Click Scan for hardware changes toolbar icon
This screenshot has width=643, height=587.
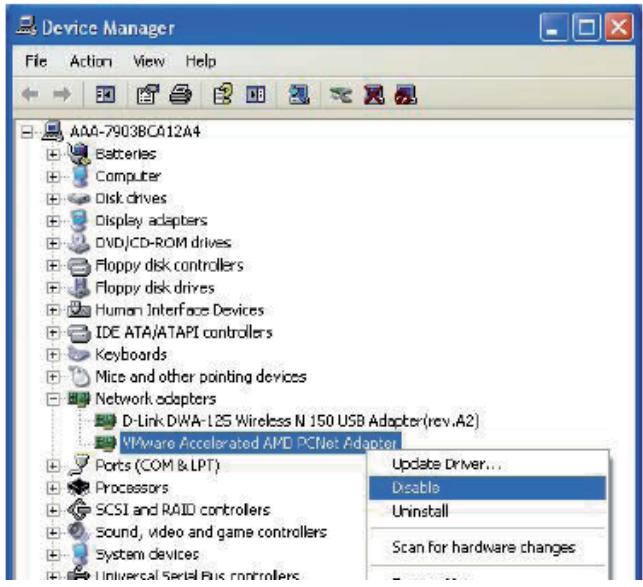click(299, 95)
